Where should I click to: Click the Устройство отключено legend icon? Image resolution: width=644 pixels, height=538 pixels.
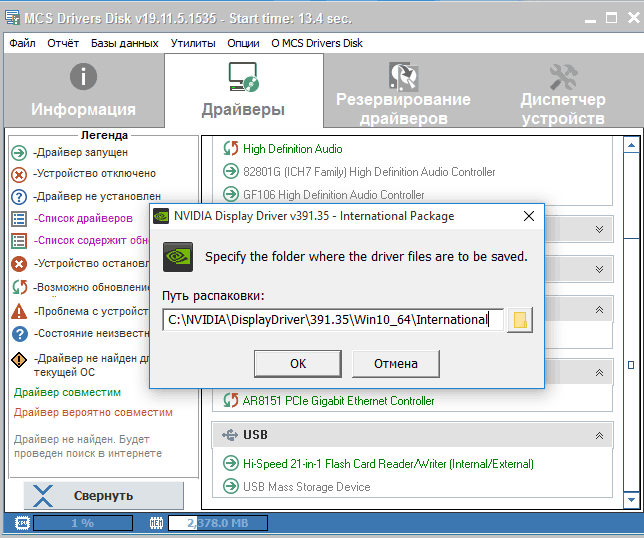tap(19, 175)
